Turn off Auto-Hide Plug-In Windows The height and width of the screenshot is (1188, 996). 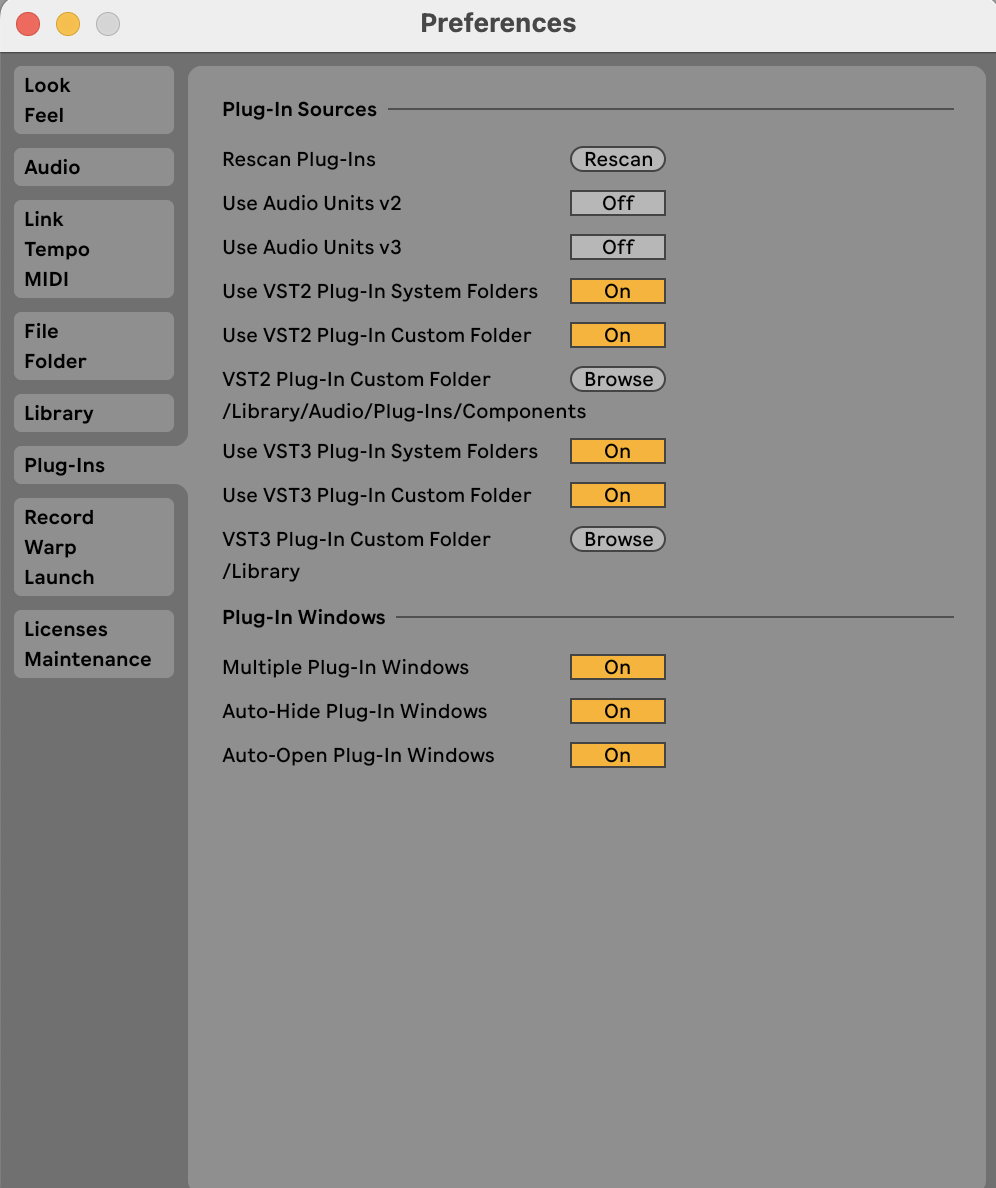[x=617, y=711]
